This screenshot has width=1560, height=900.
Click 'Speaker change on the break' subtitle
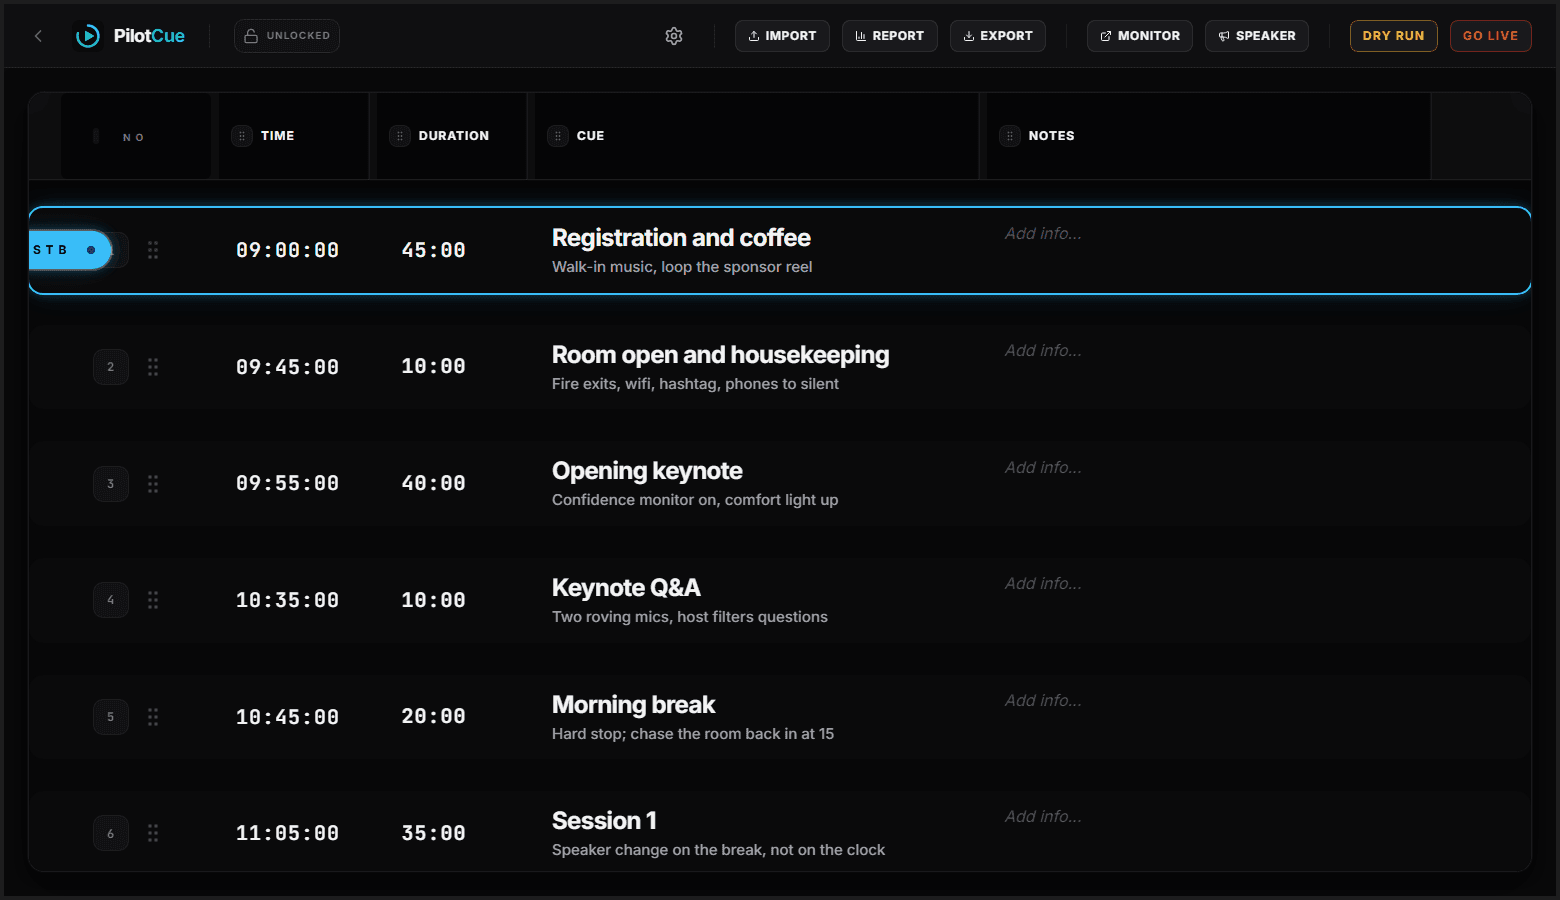tap(718, 850)
